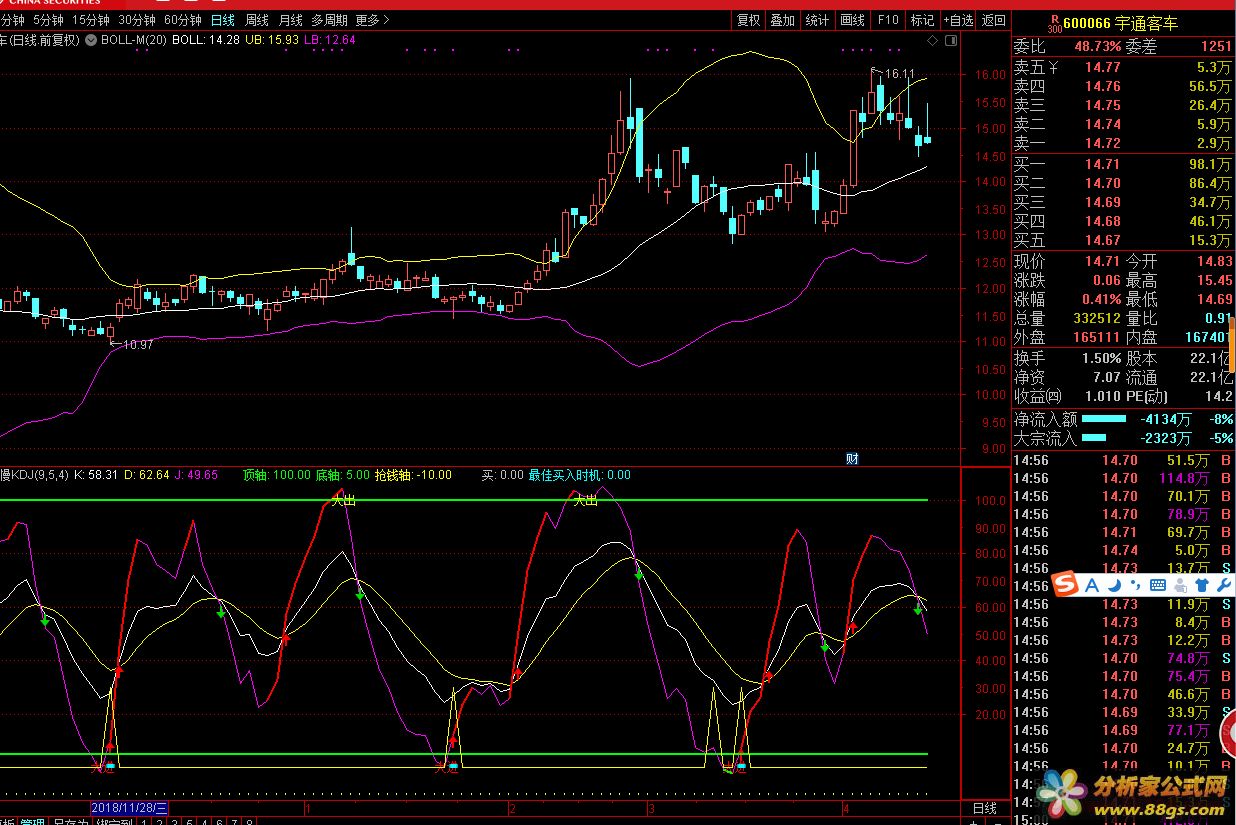
Task: Click the 财 finance marker on chart
Action: pos(852,459)
